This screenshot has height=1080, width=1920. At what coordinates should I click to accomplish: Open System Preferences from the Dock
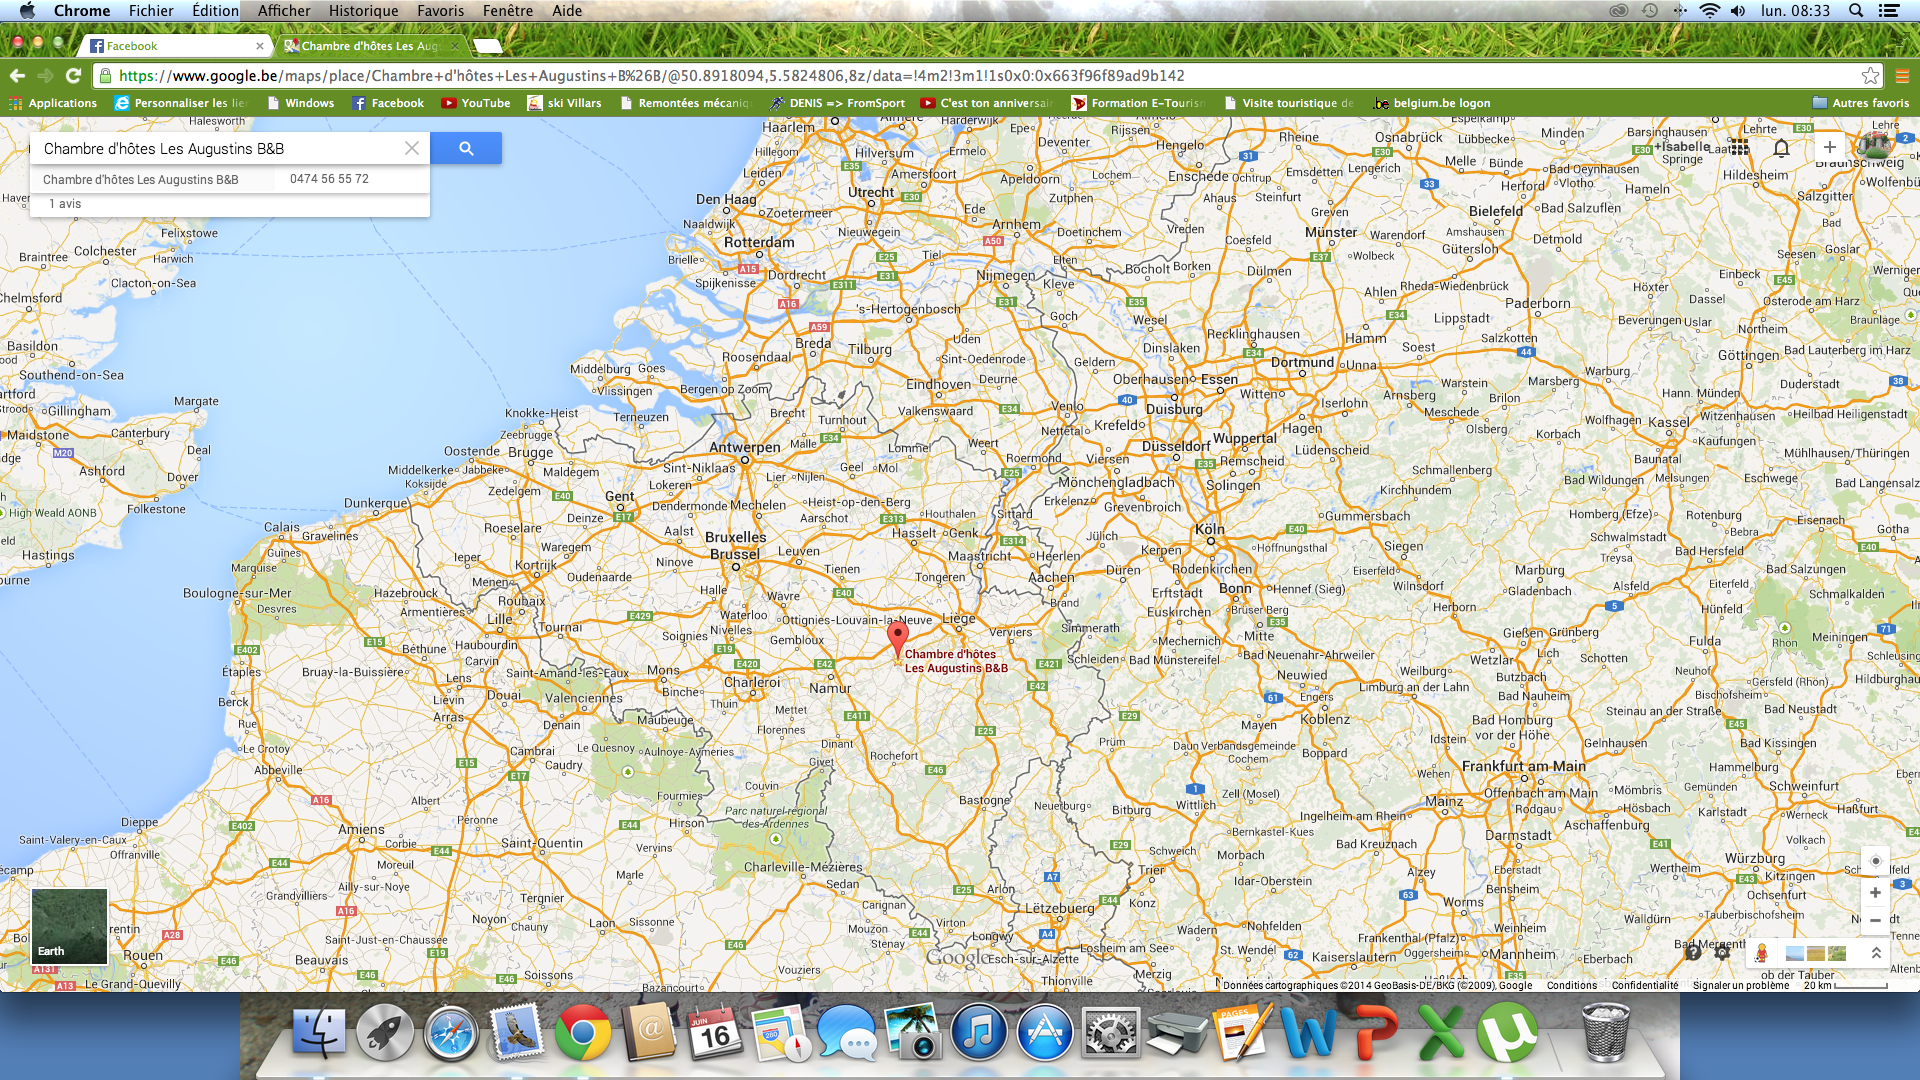(x=1110, y=1033)
